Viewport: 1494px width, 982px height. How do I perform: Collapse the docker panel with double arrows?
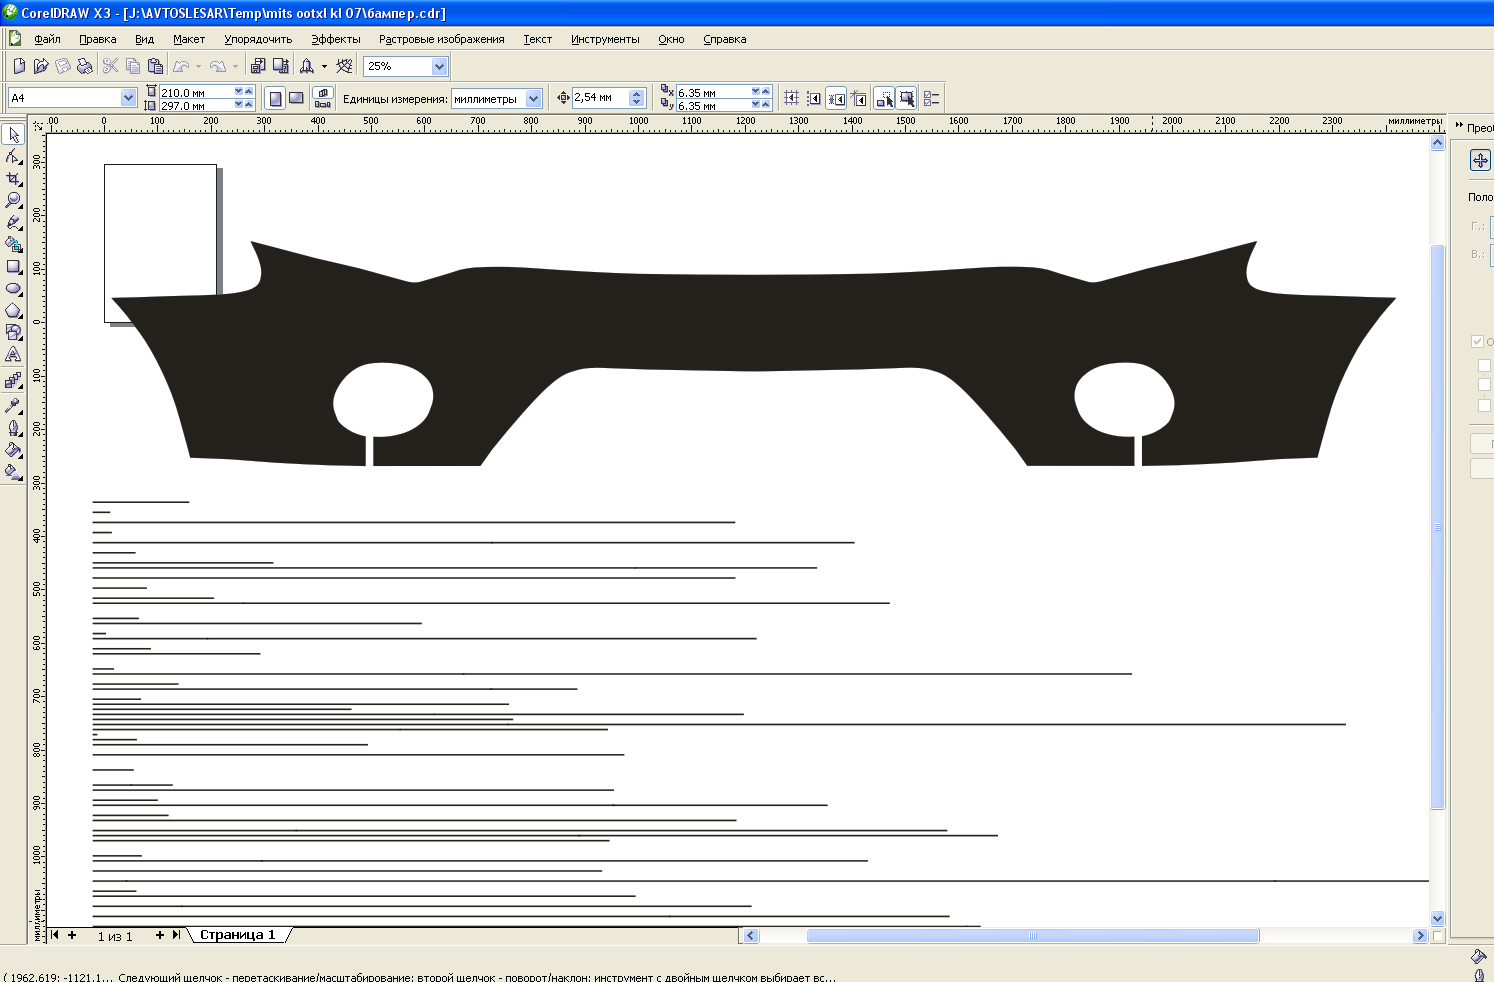pyautogui.click(x=1459, y=126)
